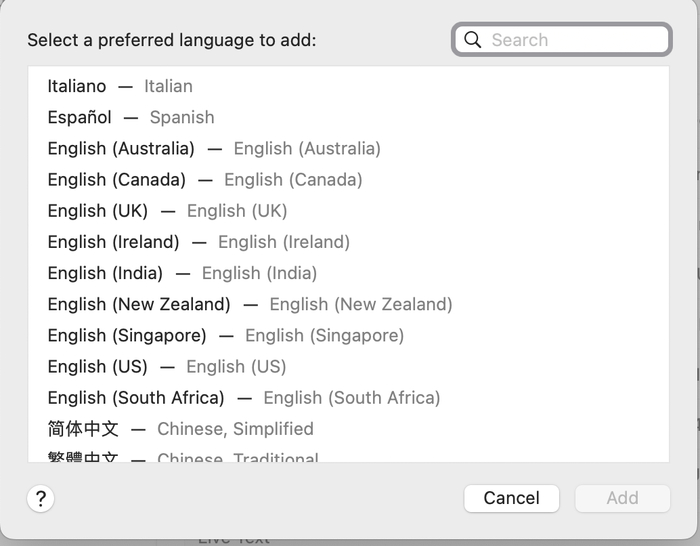Select English (South Africa) option
The image size is (700, 546).
tap(136, 397)
